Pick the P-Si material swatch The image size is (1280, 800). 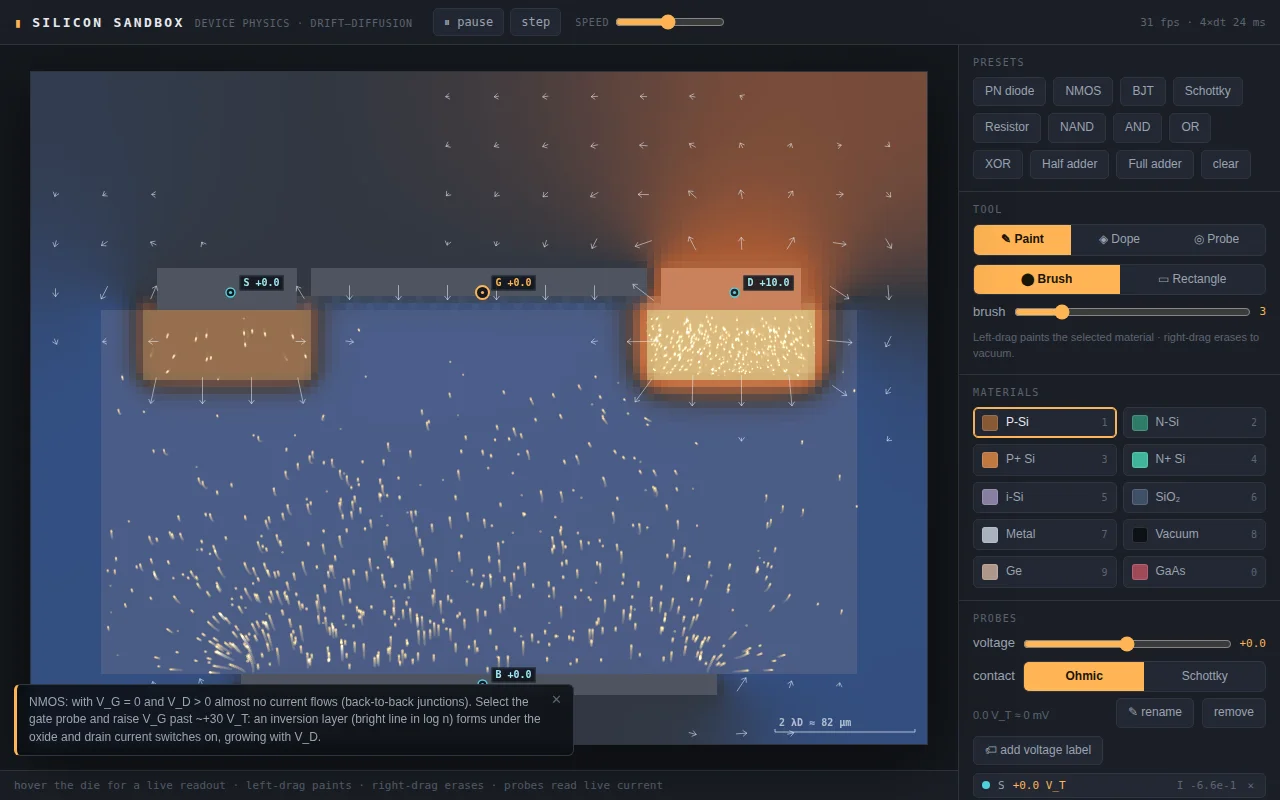coord(1044,422)
